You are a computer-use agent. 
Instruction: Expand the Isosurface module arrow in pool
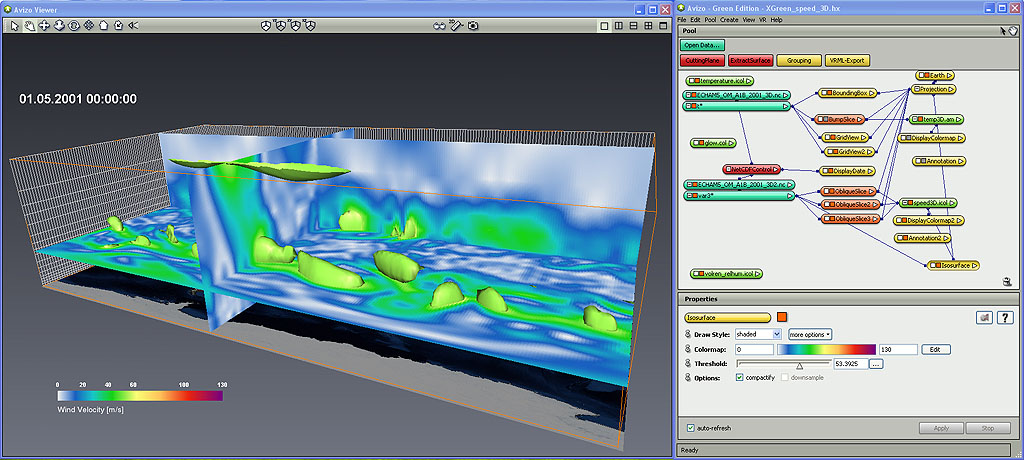(x=974, y=265)
